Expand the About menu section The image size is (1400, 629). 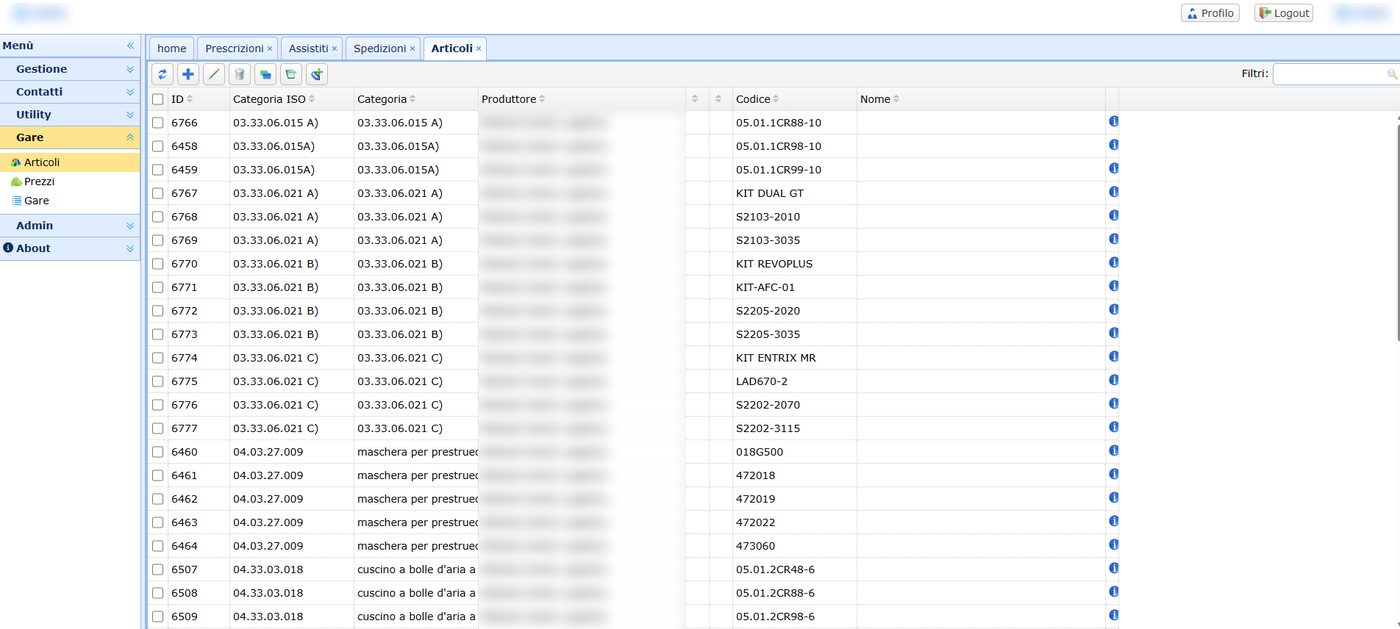click(x=70, y=248)
